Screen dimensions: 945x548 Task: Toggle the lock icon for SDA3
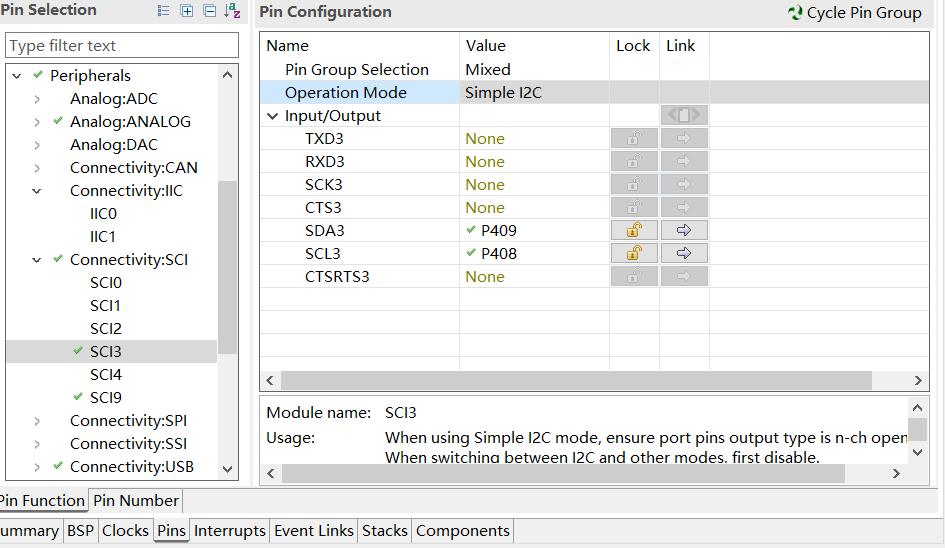(634, 230)
